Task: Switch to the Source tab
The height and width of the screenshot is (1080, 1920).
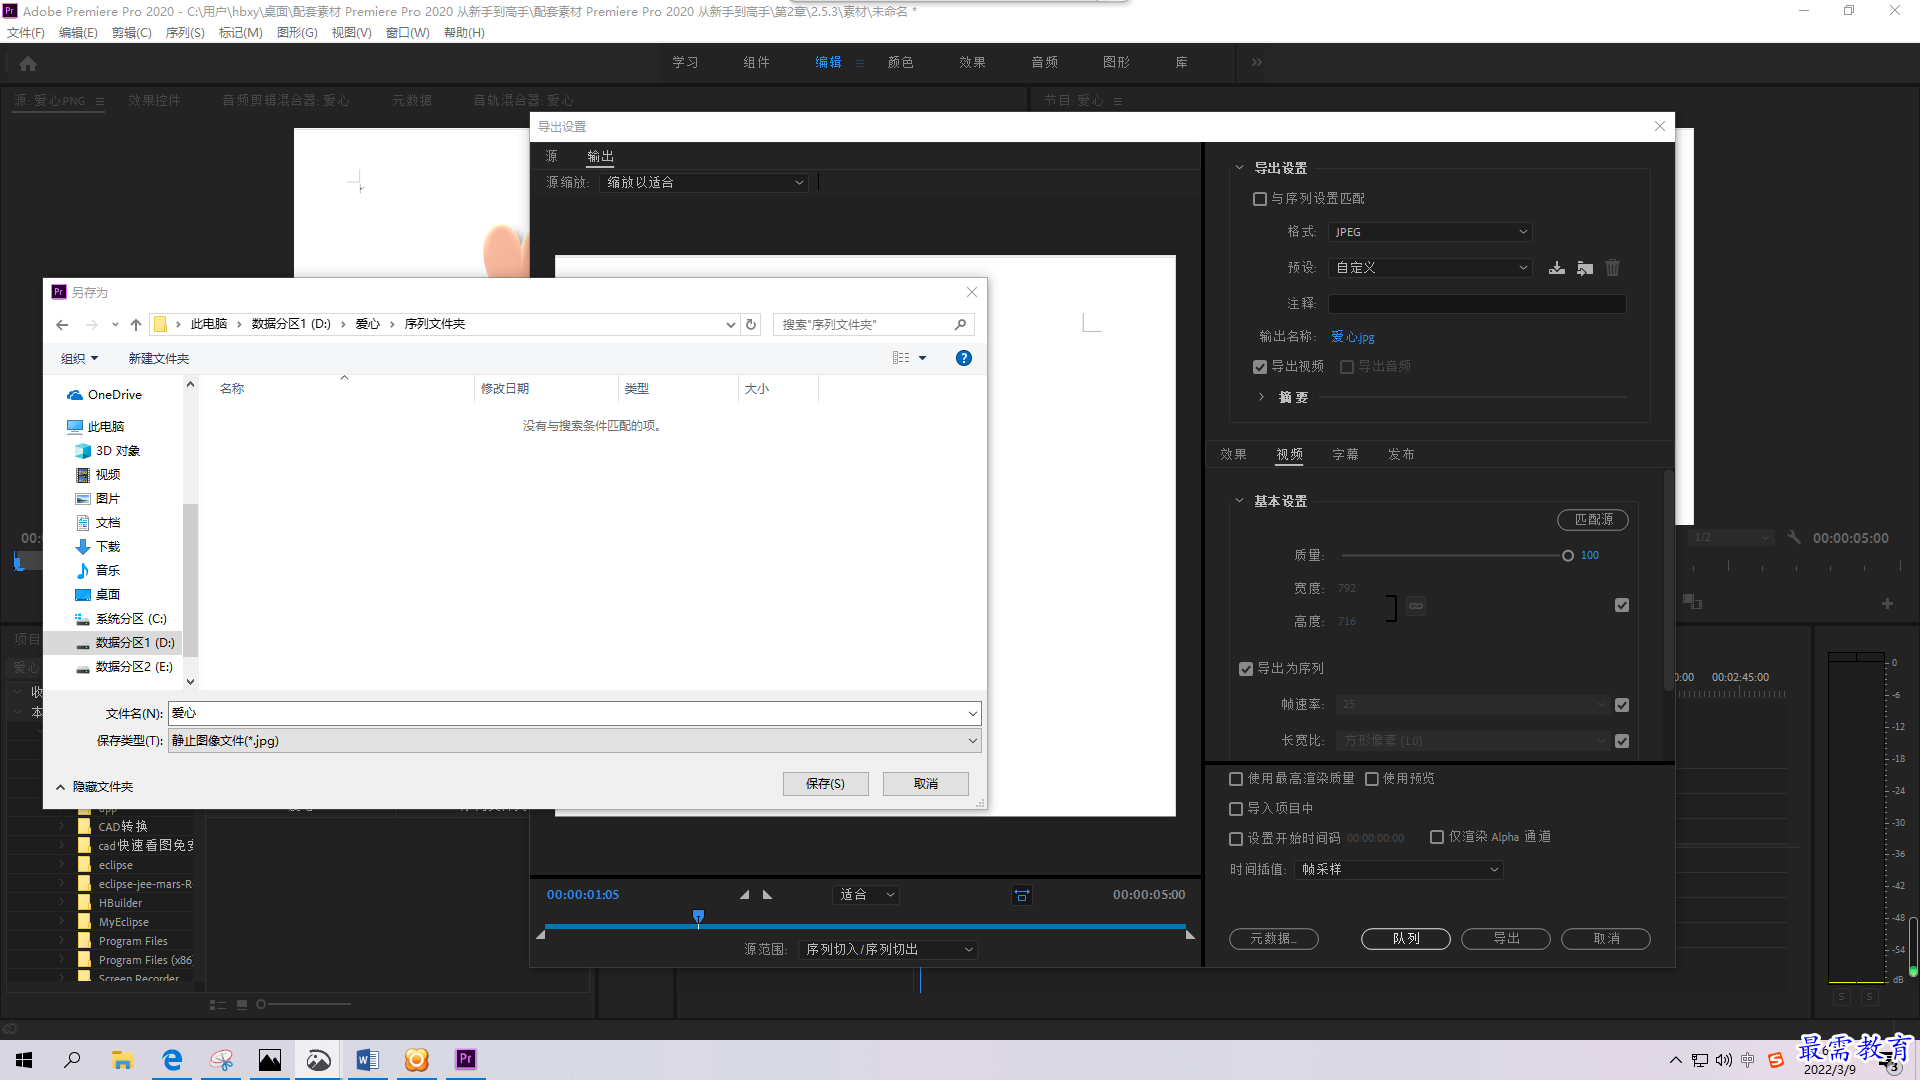Action: click(x=551, y=156)
